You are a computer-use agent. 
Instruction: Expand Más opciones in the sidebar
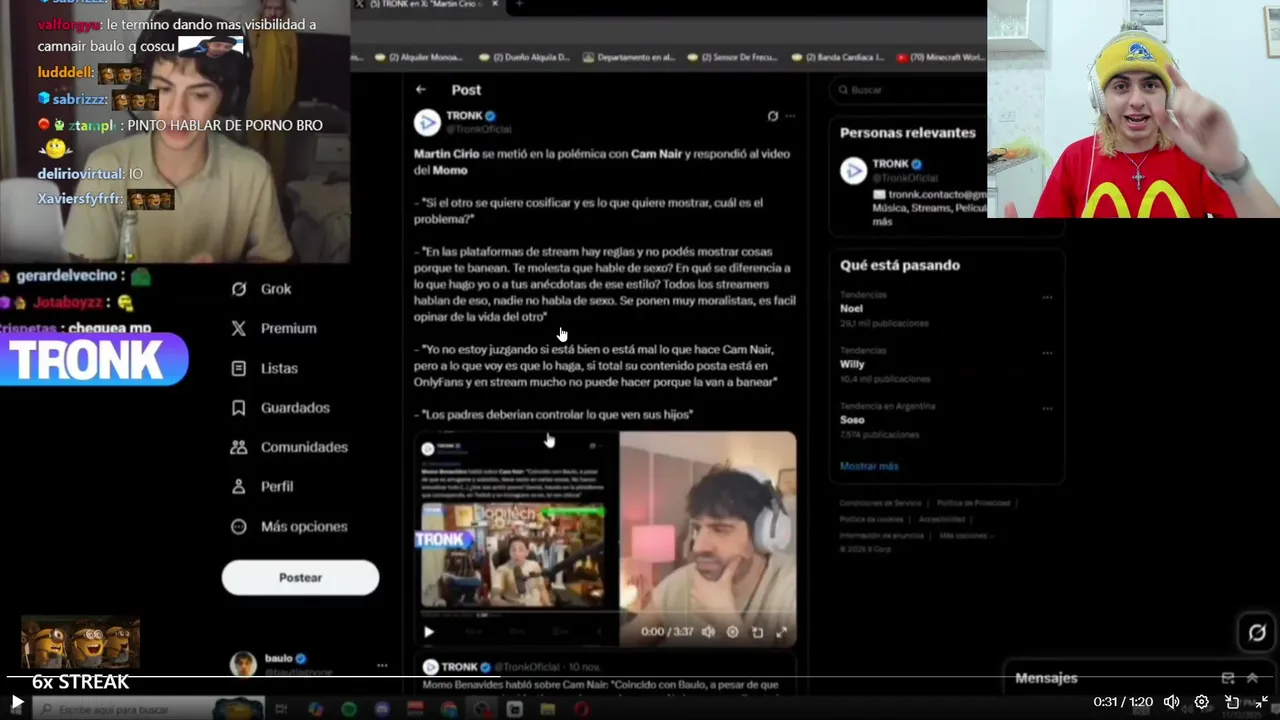point(289,526)
